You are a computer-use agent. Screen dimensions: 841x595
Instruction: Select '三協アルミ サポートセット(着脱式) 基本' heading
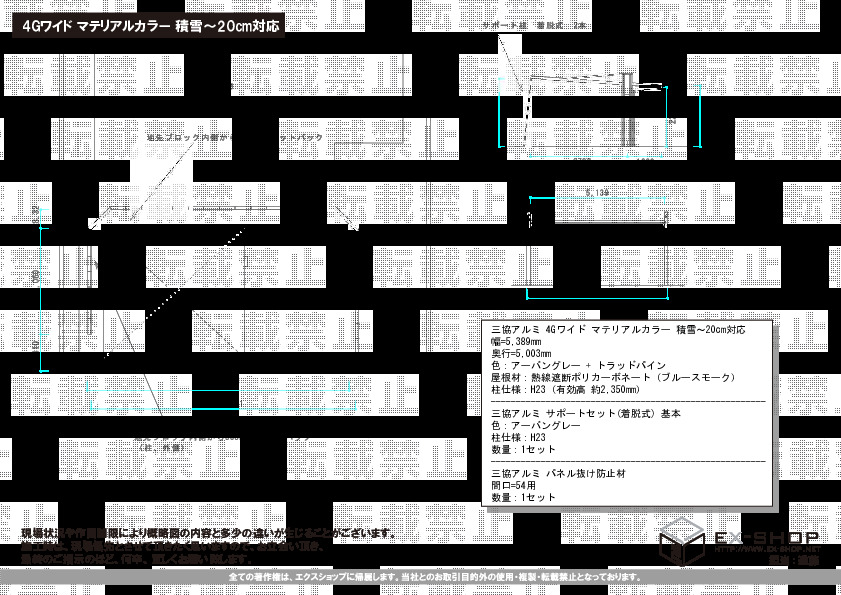coord(586,414)
